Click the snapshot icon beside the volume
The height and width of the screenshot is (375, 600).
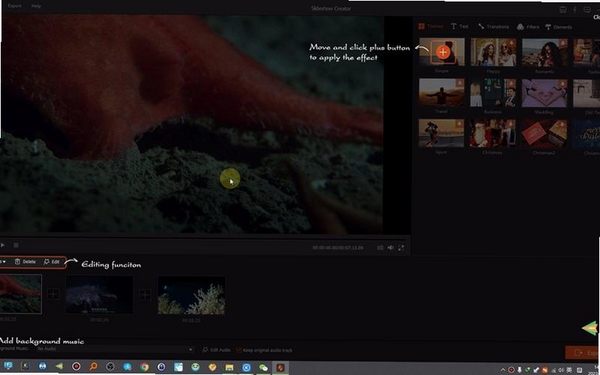pyautogui.click(x=380, y=248)
